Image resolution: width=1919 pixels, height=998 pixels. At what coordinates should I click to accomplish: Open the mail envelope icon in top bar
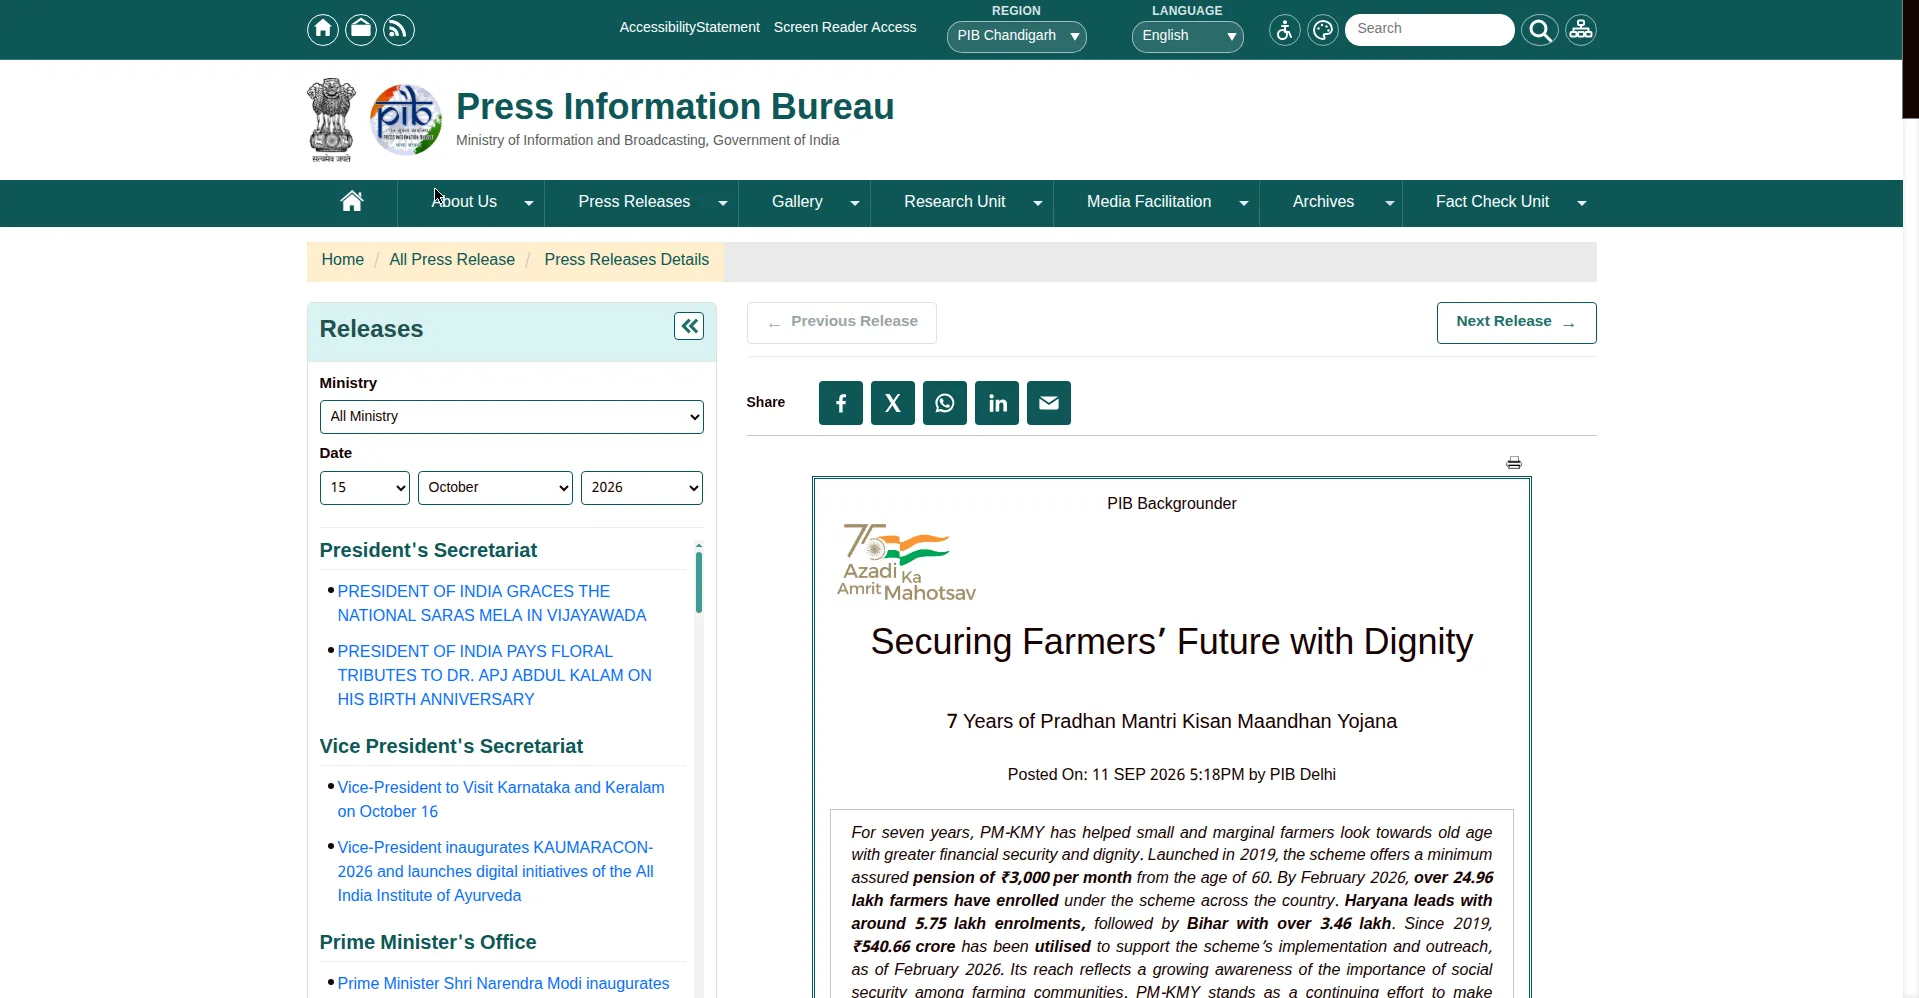pos(361,29)
